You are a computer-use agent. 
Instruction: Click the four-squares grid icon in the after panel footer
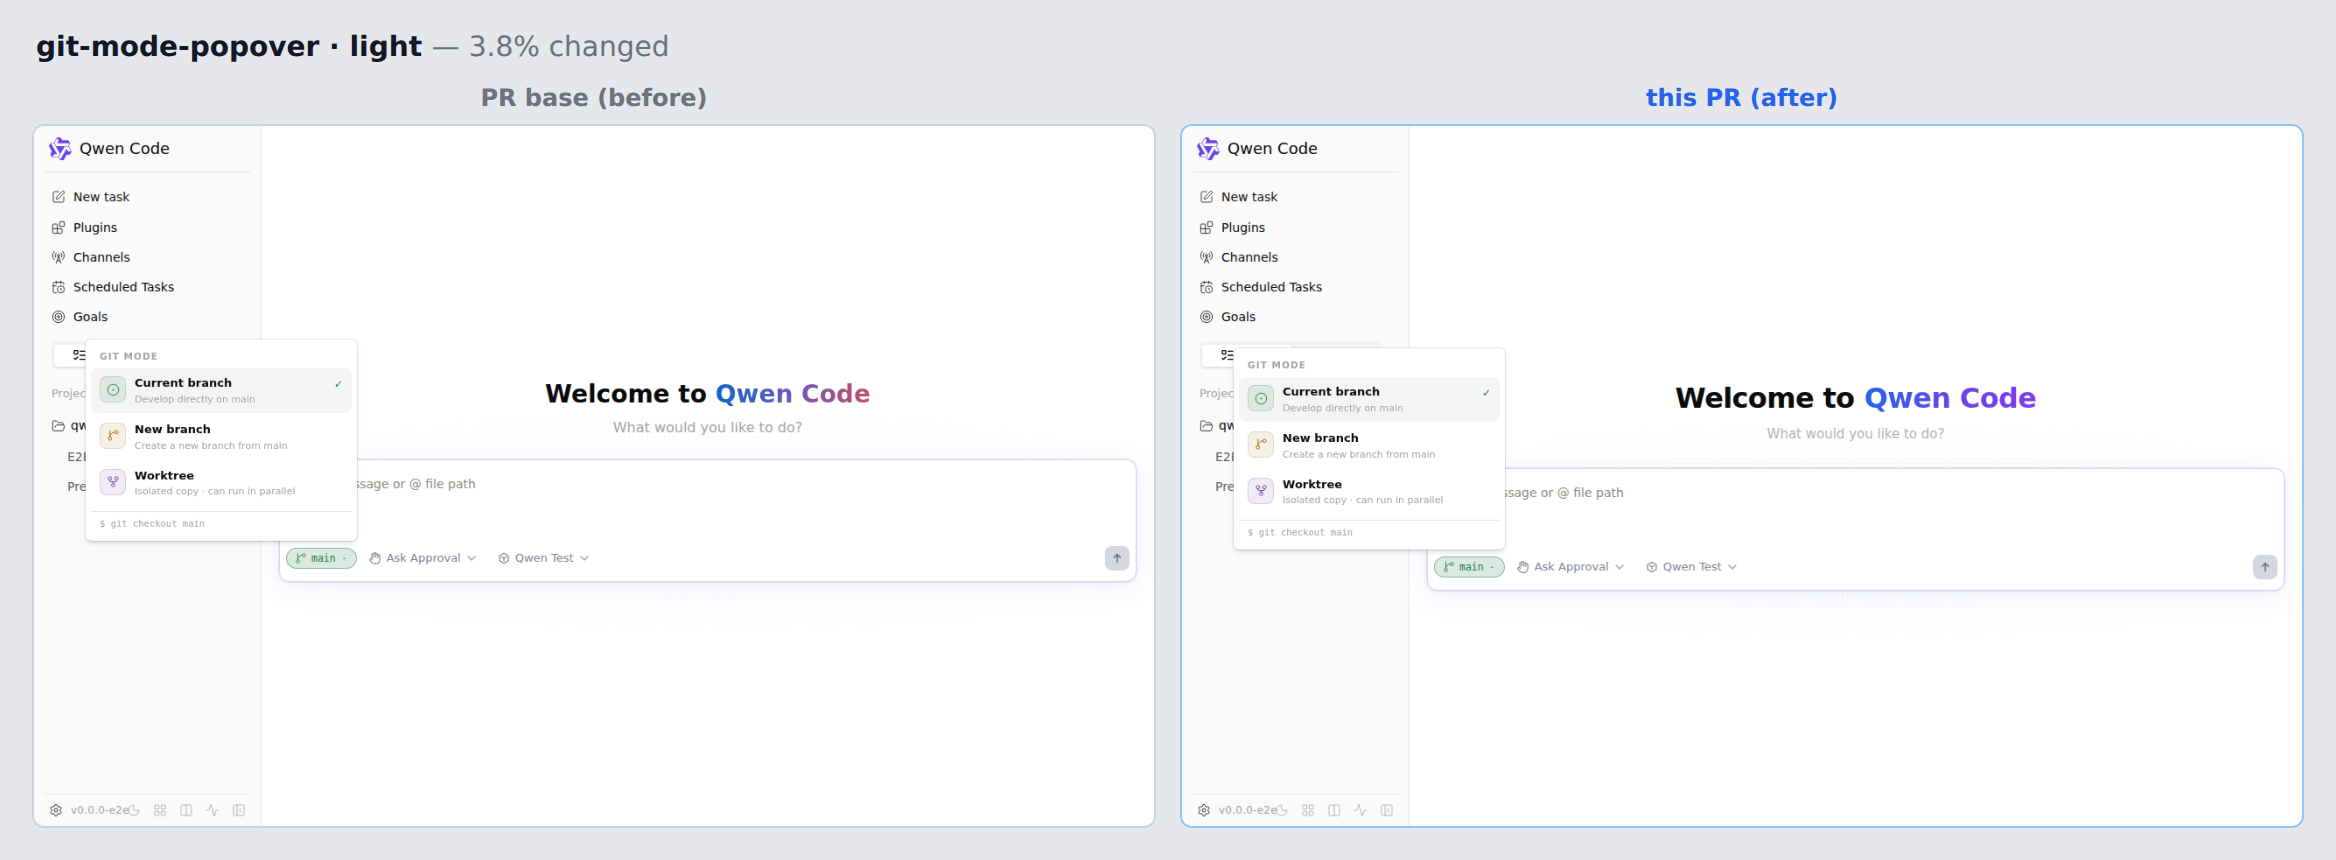point(1308,810)
